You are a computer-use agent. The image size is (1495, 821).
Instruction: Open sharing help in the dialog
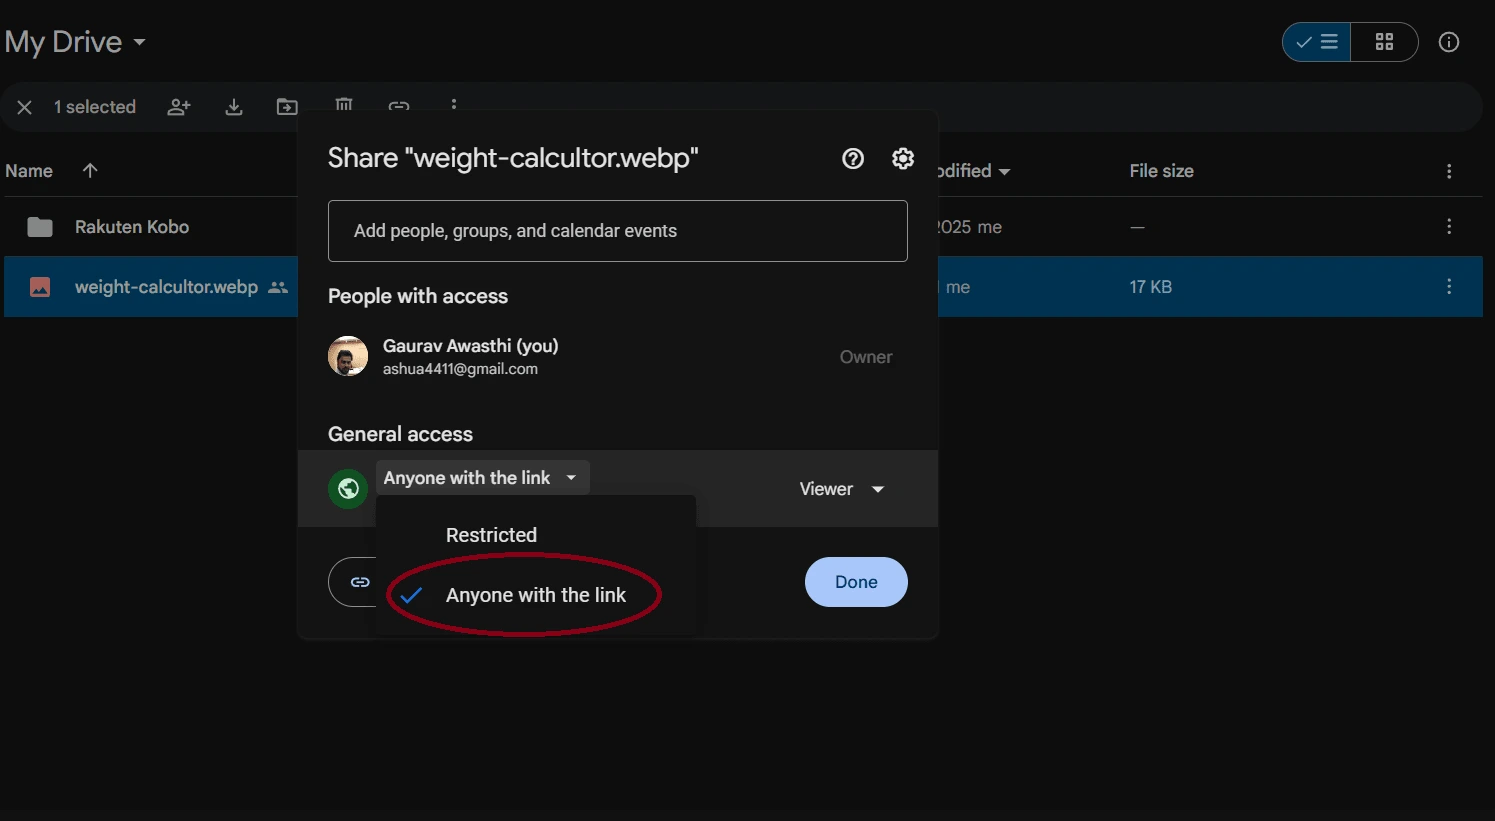click(x=852, y=158)
